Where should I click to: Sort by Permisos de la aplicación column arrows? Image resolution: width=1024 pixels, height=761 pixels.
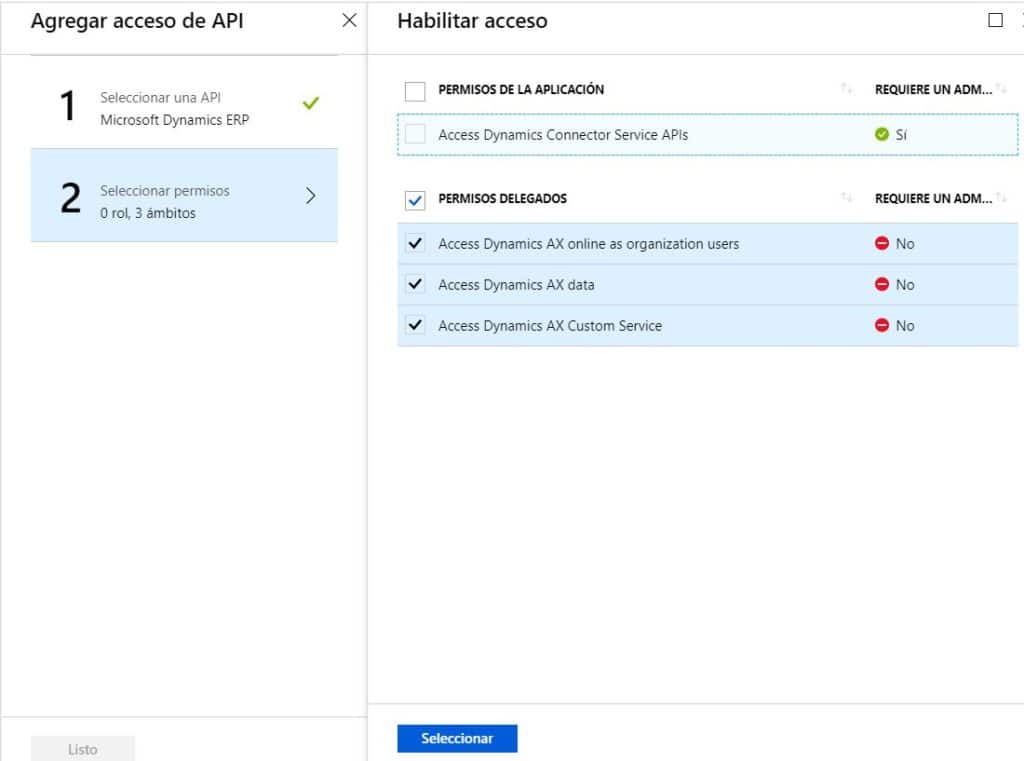(x=846, y=88)
